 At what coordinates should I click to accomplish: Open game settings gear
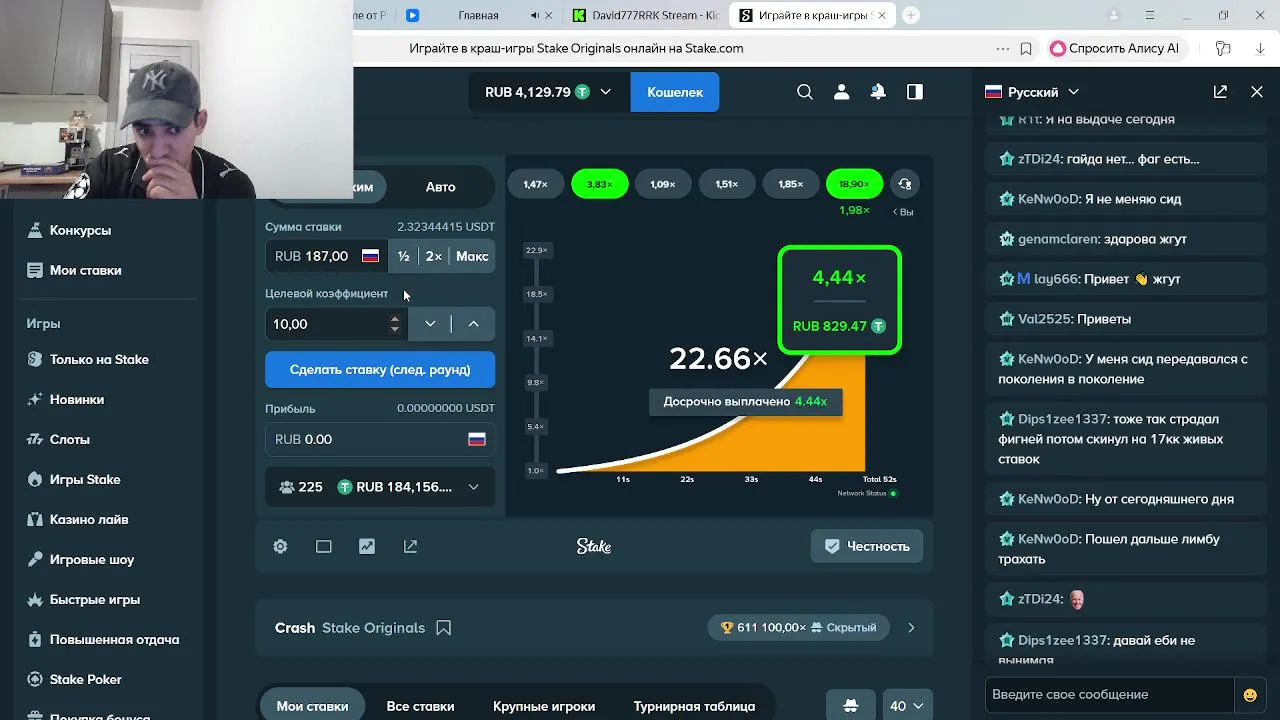(280, 546)
